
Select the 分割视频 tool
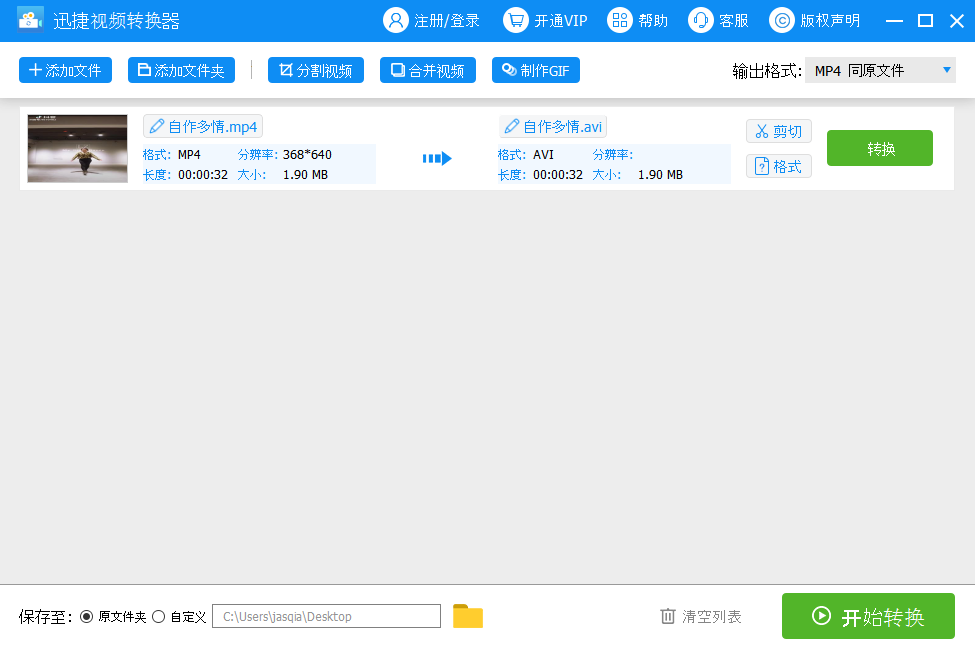pos(315,70)
